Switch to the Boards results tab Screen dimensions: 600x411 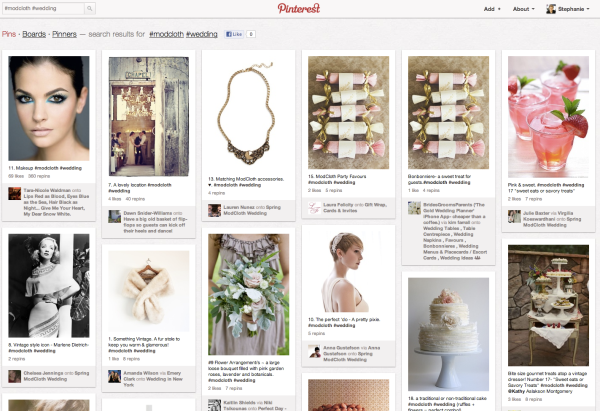34,34
